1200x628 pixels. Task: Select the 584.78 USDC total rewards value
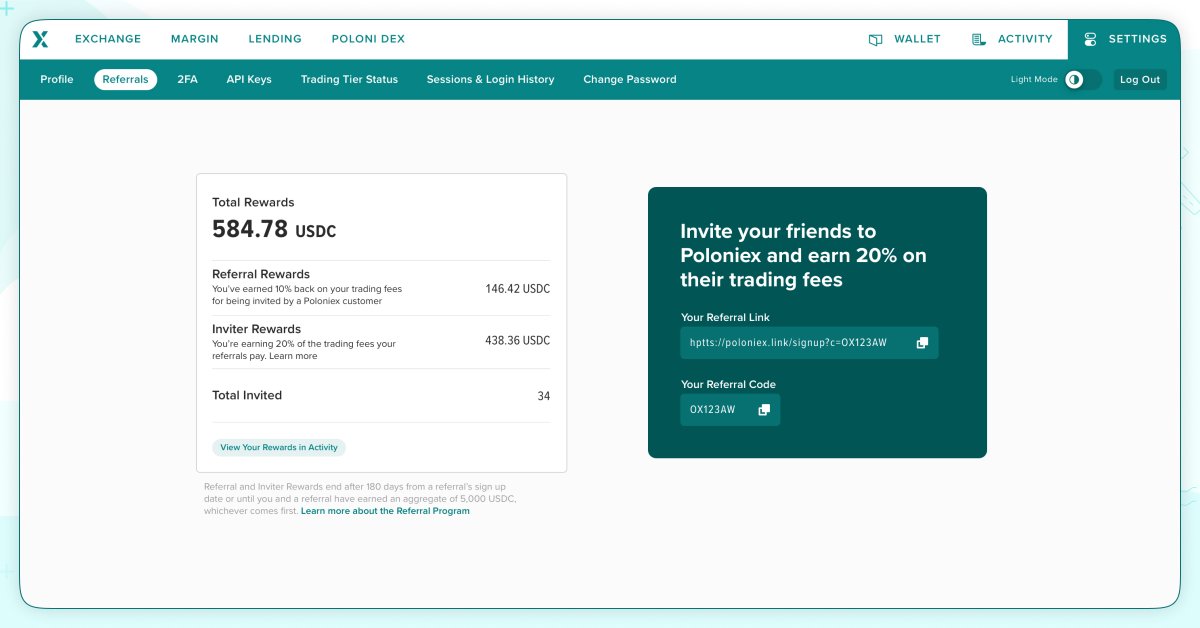coord(274,229)
